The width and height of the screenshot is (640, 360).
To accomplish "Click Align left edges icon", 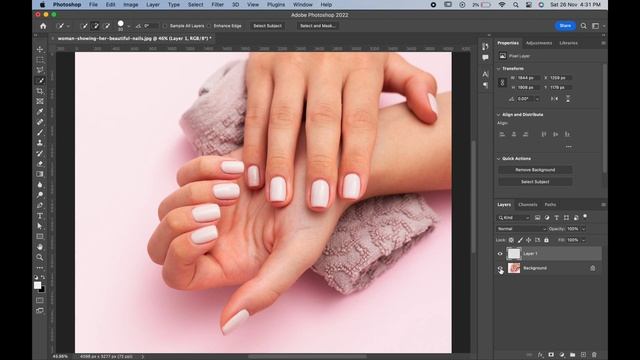I will point(502,134).
